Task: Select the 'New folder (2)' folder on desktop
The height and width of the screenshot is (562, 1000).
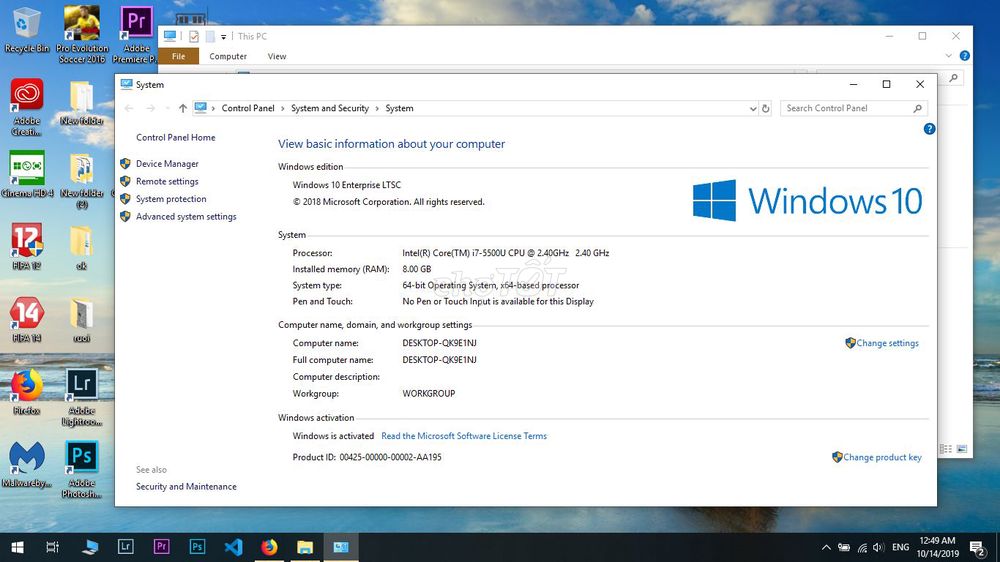Action: point(82,181)
